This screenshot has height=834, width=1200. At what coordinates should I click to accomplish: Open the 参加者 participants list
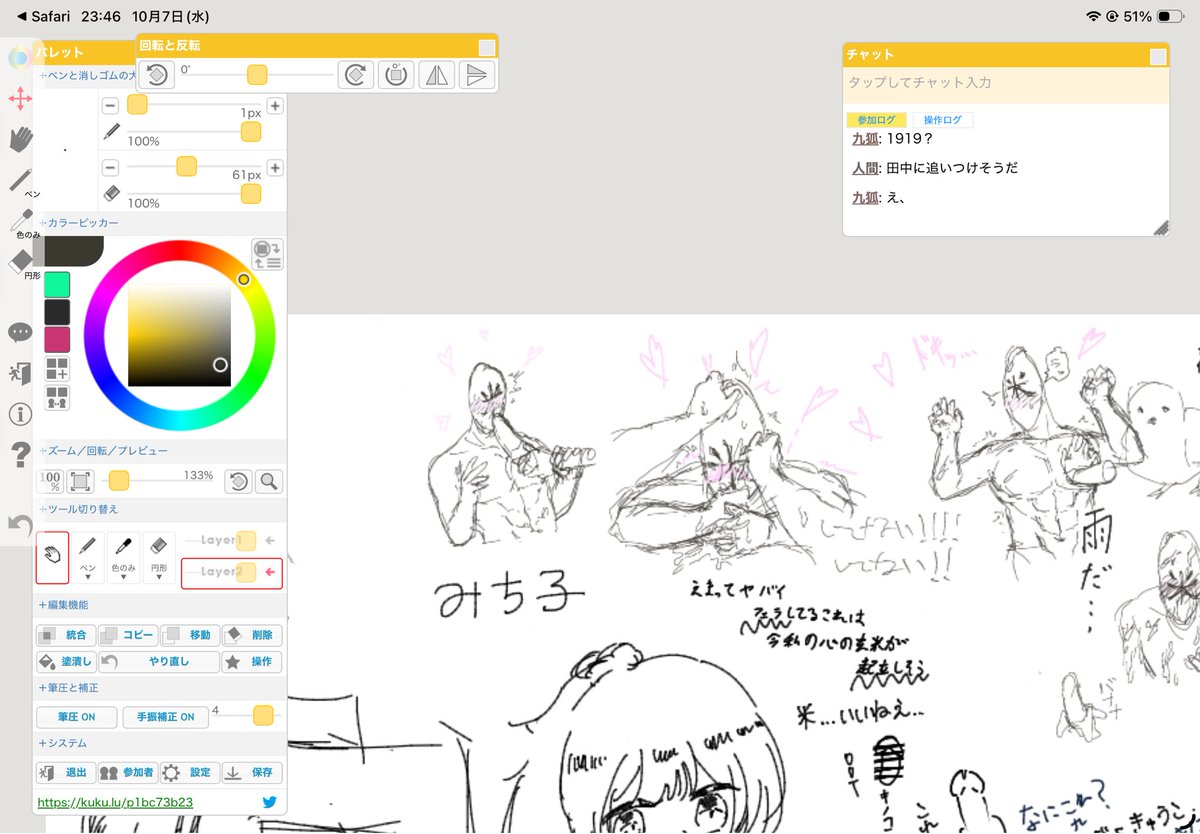(x=127, y=772)
